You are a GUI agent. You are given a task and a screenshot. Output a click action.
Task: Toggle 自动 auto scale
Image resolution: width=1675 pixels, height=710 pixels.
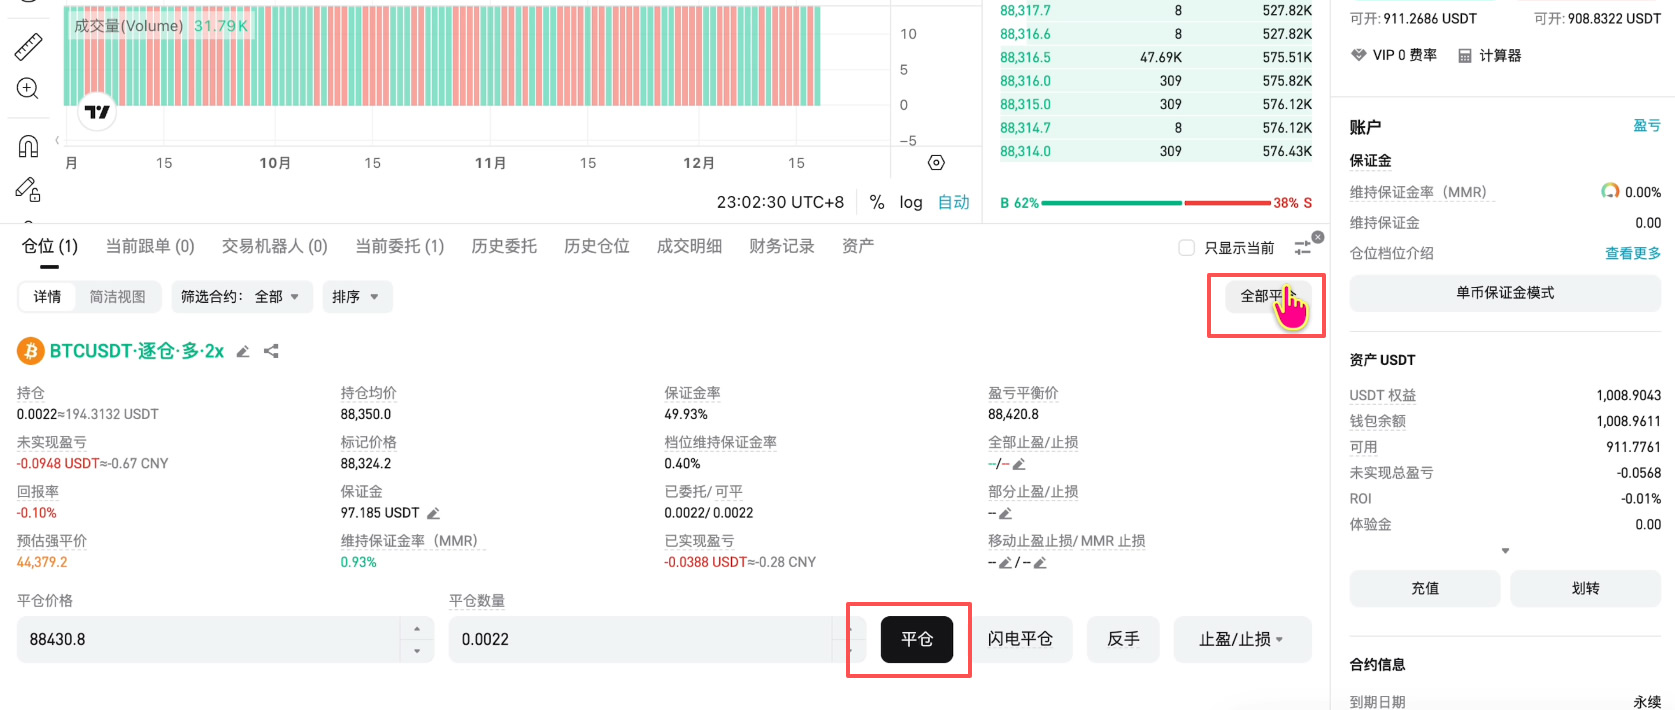pyautogui.click(x=954, y=202)
